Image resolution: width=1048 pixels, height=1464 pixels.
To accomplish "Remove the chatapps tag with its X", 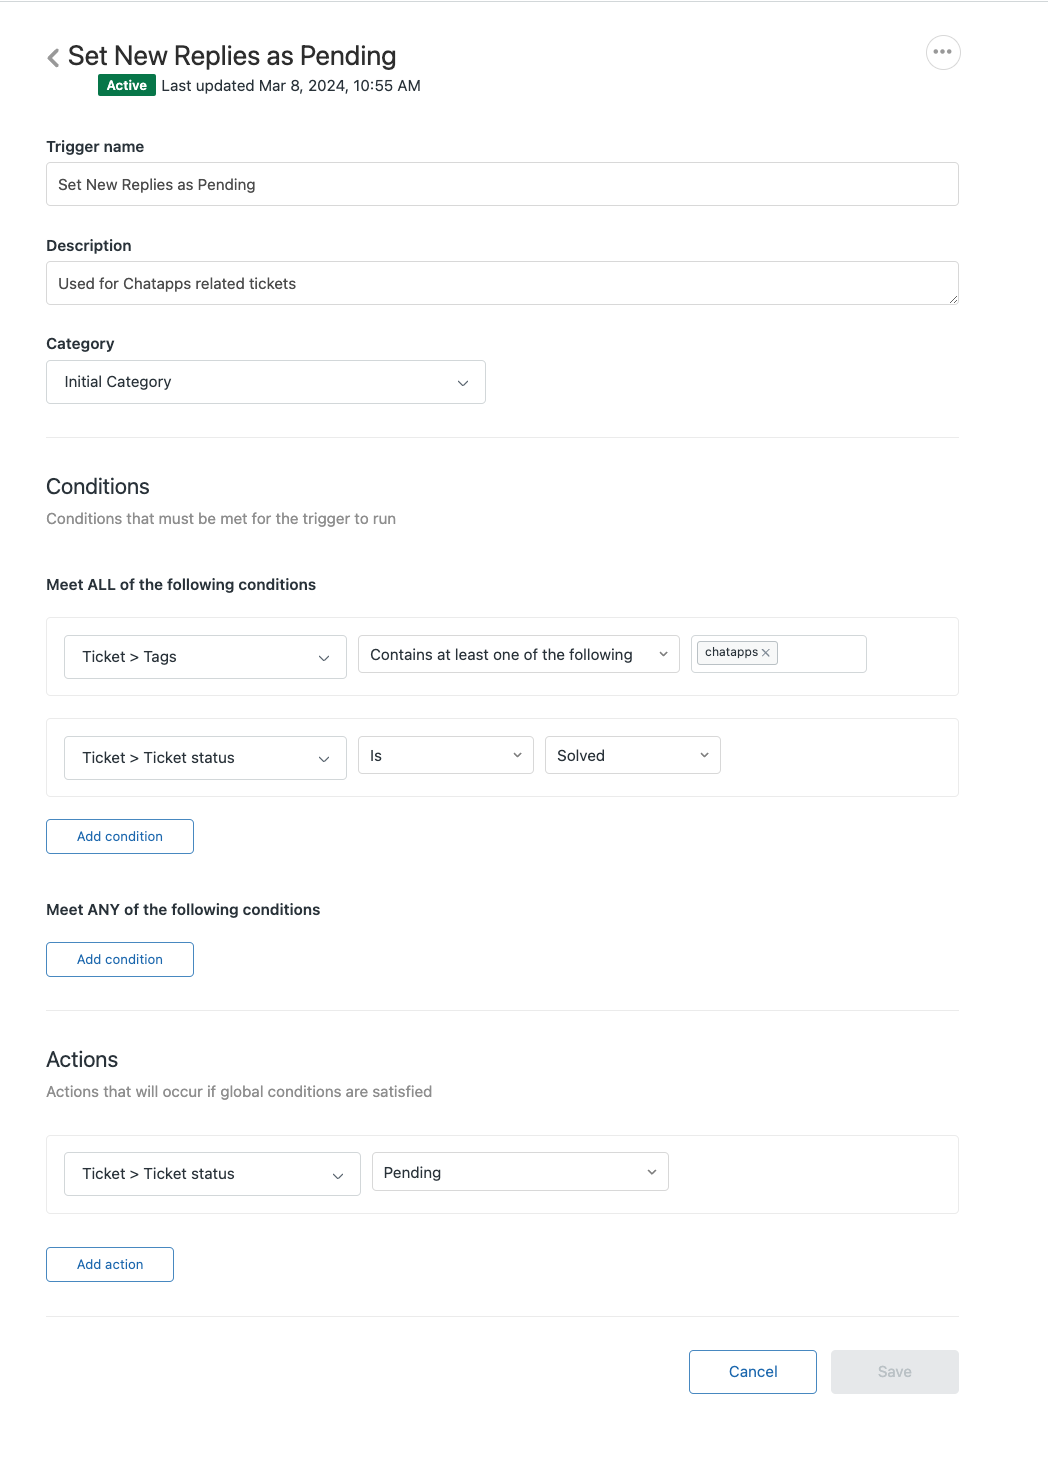I will 766,653.
